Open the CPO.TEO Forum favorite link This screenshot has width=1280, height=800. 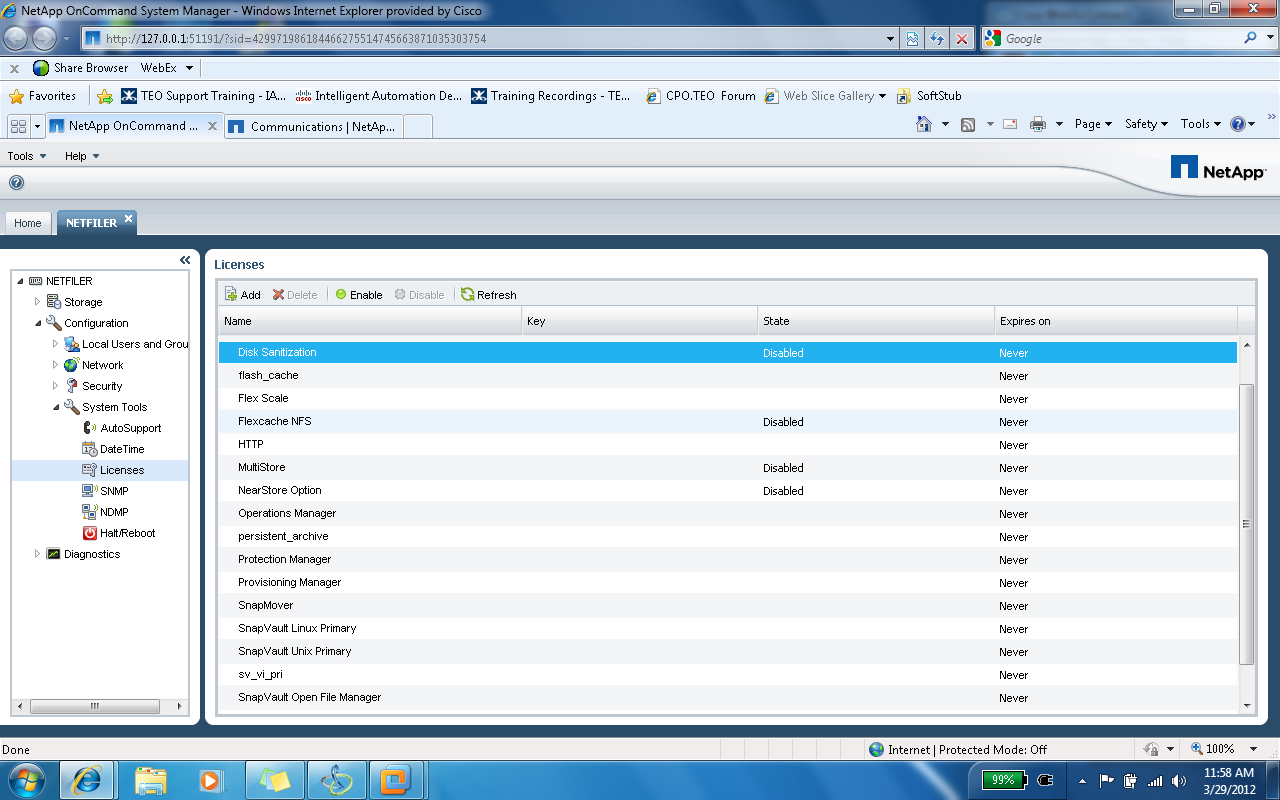[x=701, y=96]
